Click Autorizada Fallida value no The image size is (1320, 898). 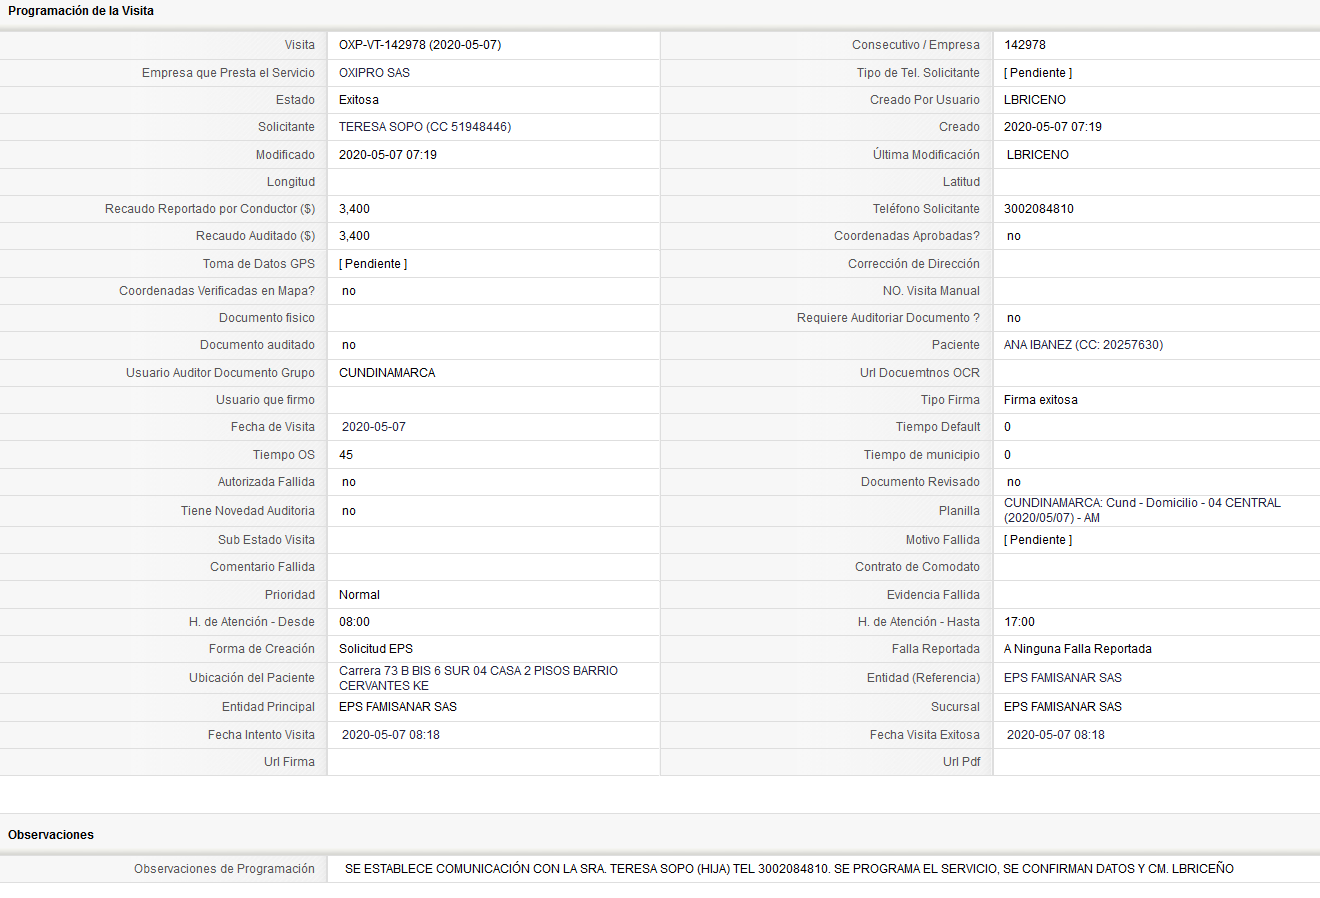(x=349, y=482)
